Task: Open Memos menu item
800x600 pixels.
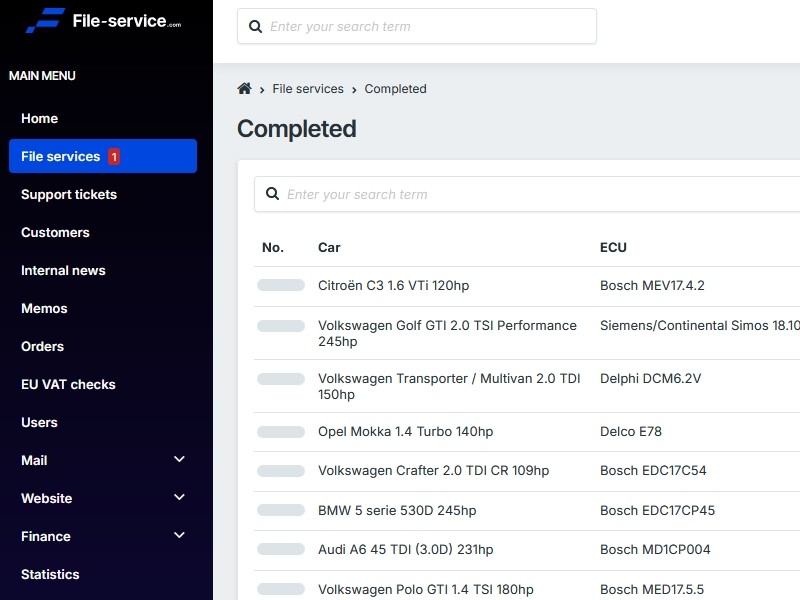Action: (44, 309)
